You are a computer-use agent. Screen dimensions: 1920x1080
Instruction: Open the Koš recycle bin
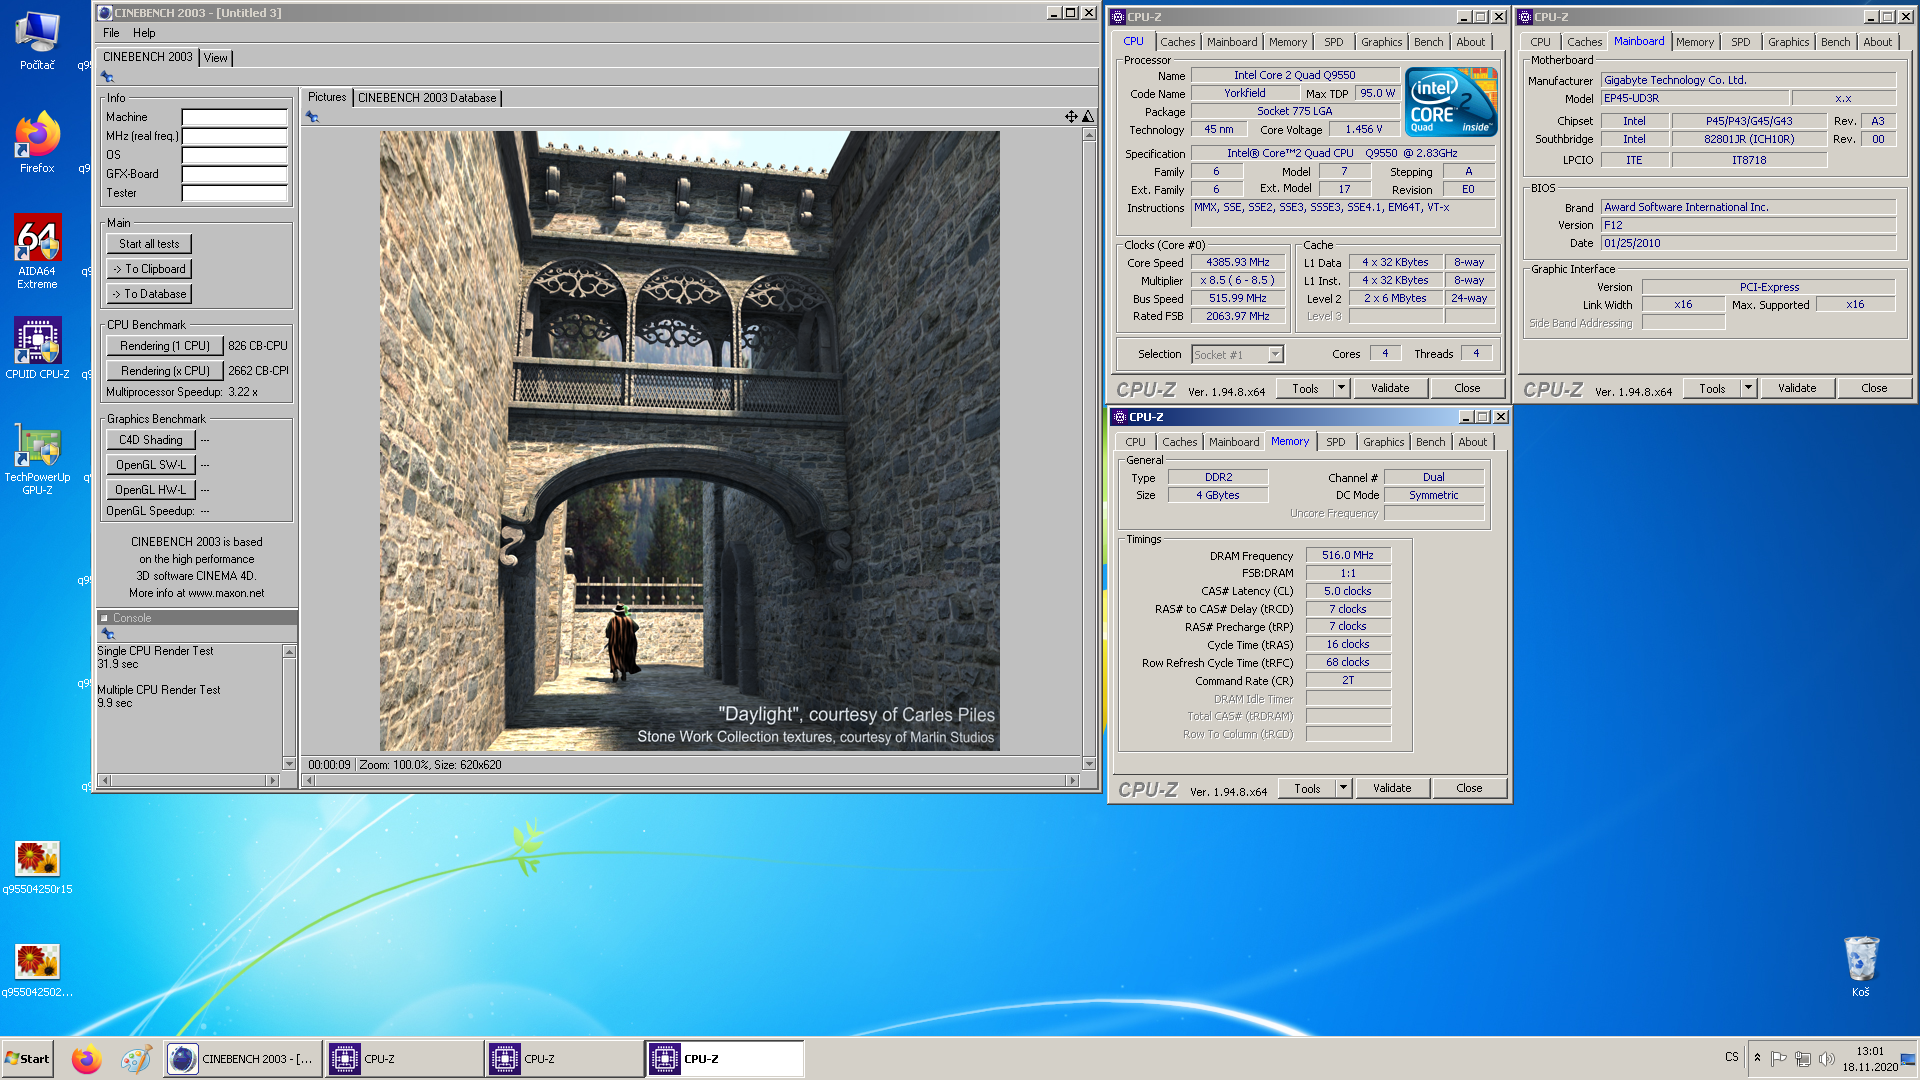point(1860,965)
